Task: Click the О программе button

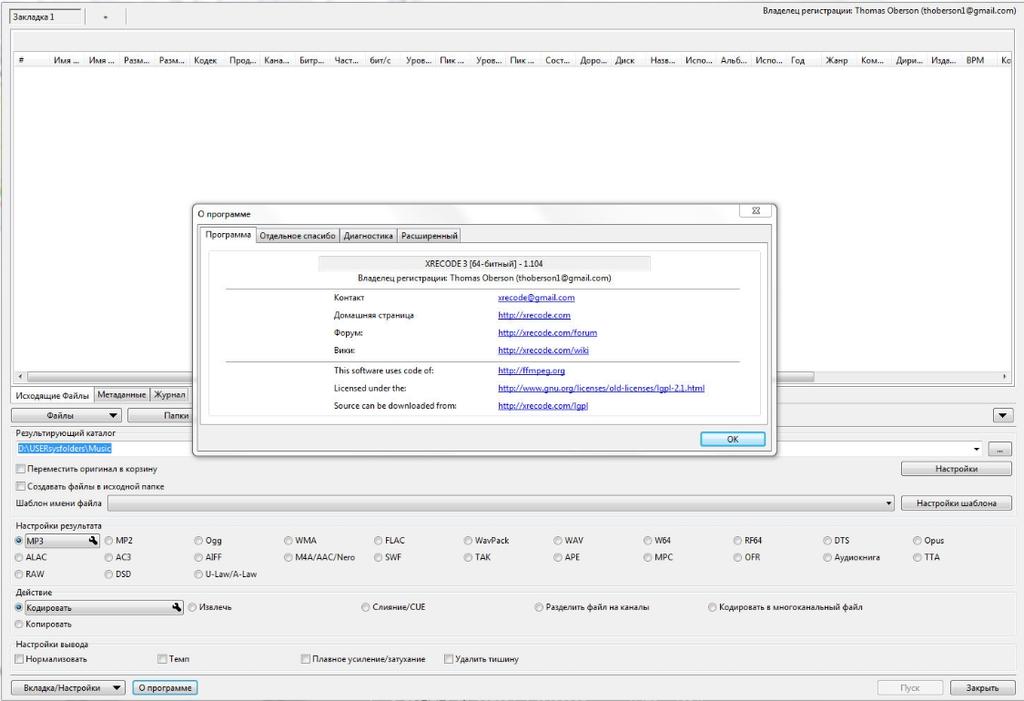Action: click(x=165, y=688)
